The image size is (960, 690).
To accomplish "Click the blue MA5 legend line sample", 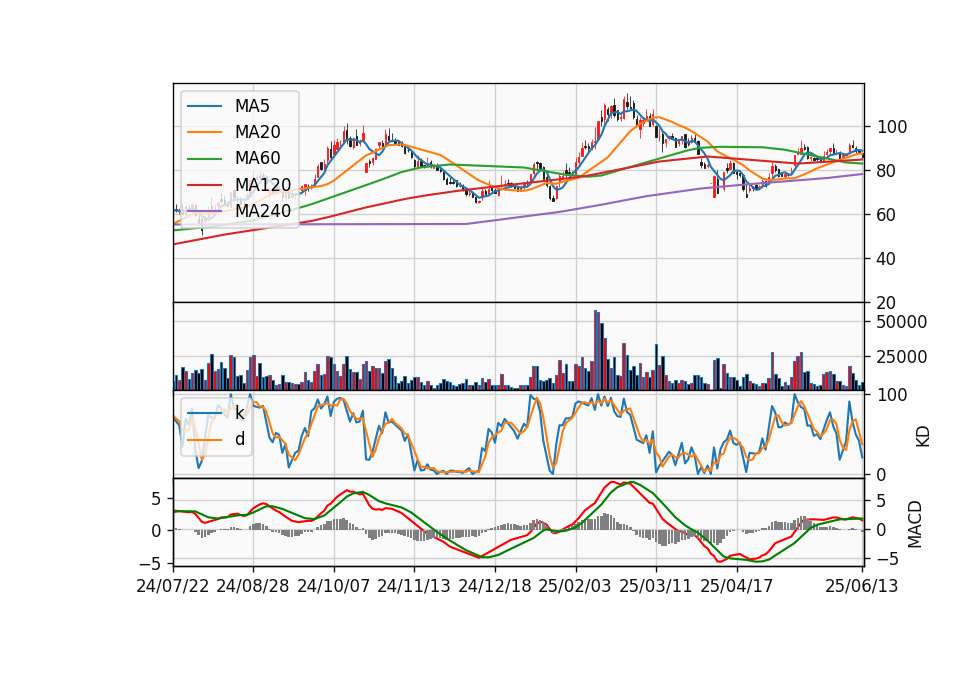I will 204,106.
